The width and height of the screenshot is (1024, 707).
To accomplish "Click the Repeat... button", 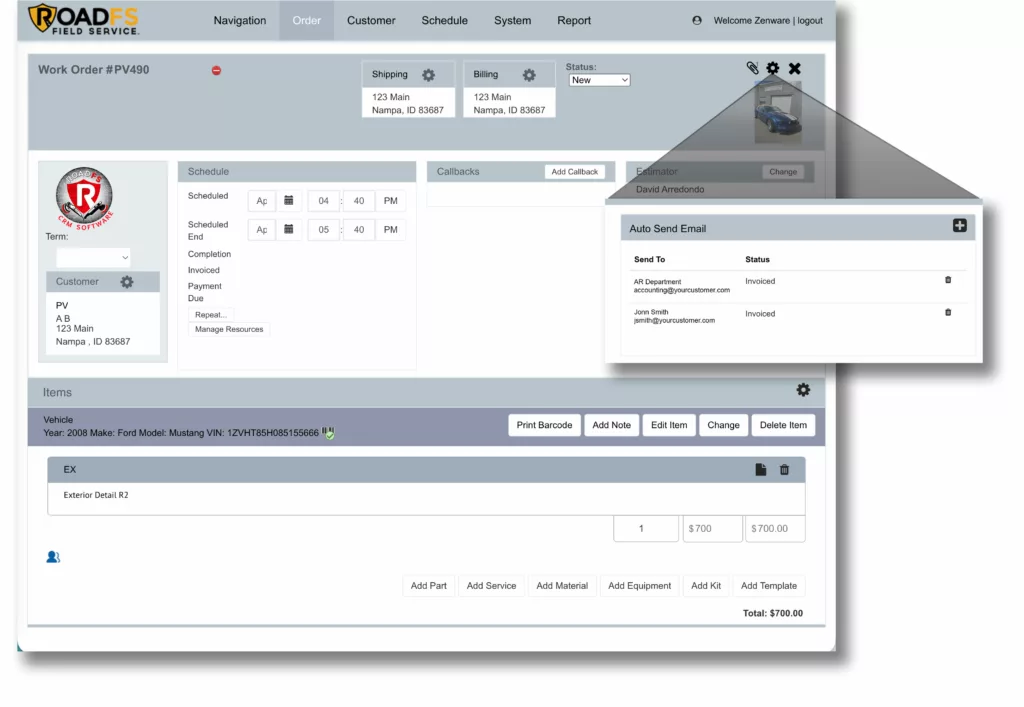I will tap(210, 315).
